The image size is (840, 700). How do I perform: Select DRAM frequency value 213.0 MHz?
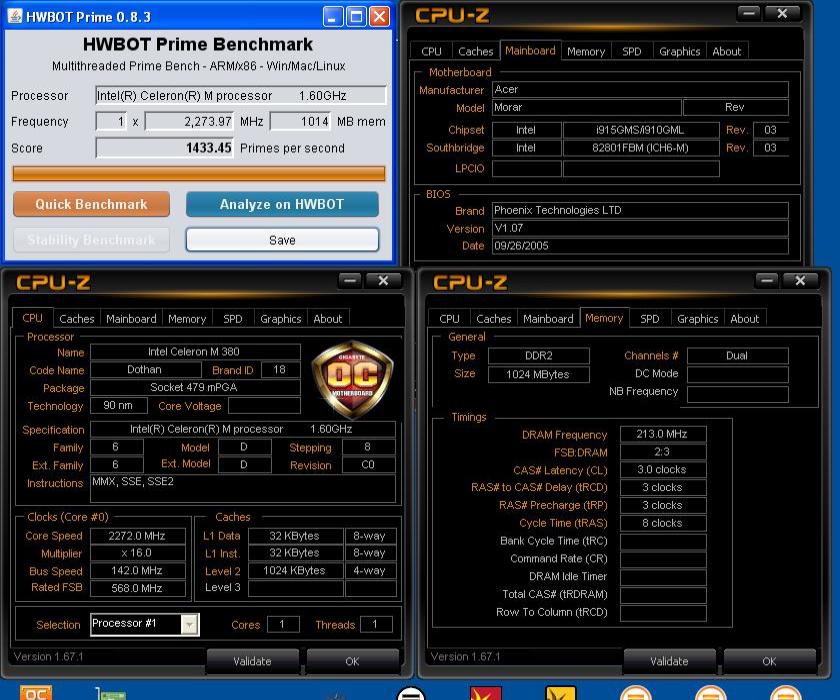point(663,434)
